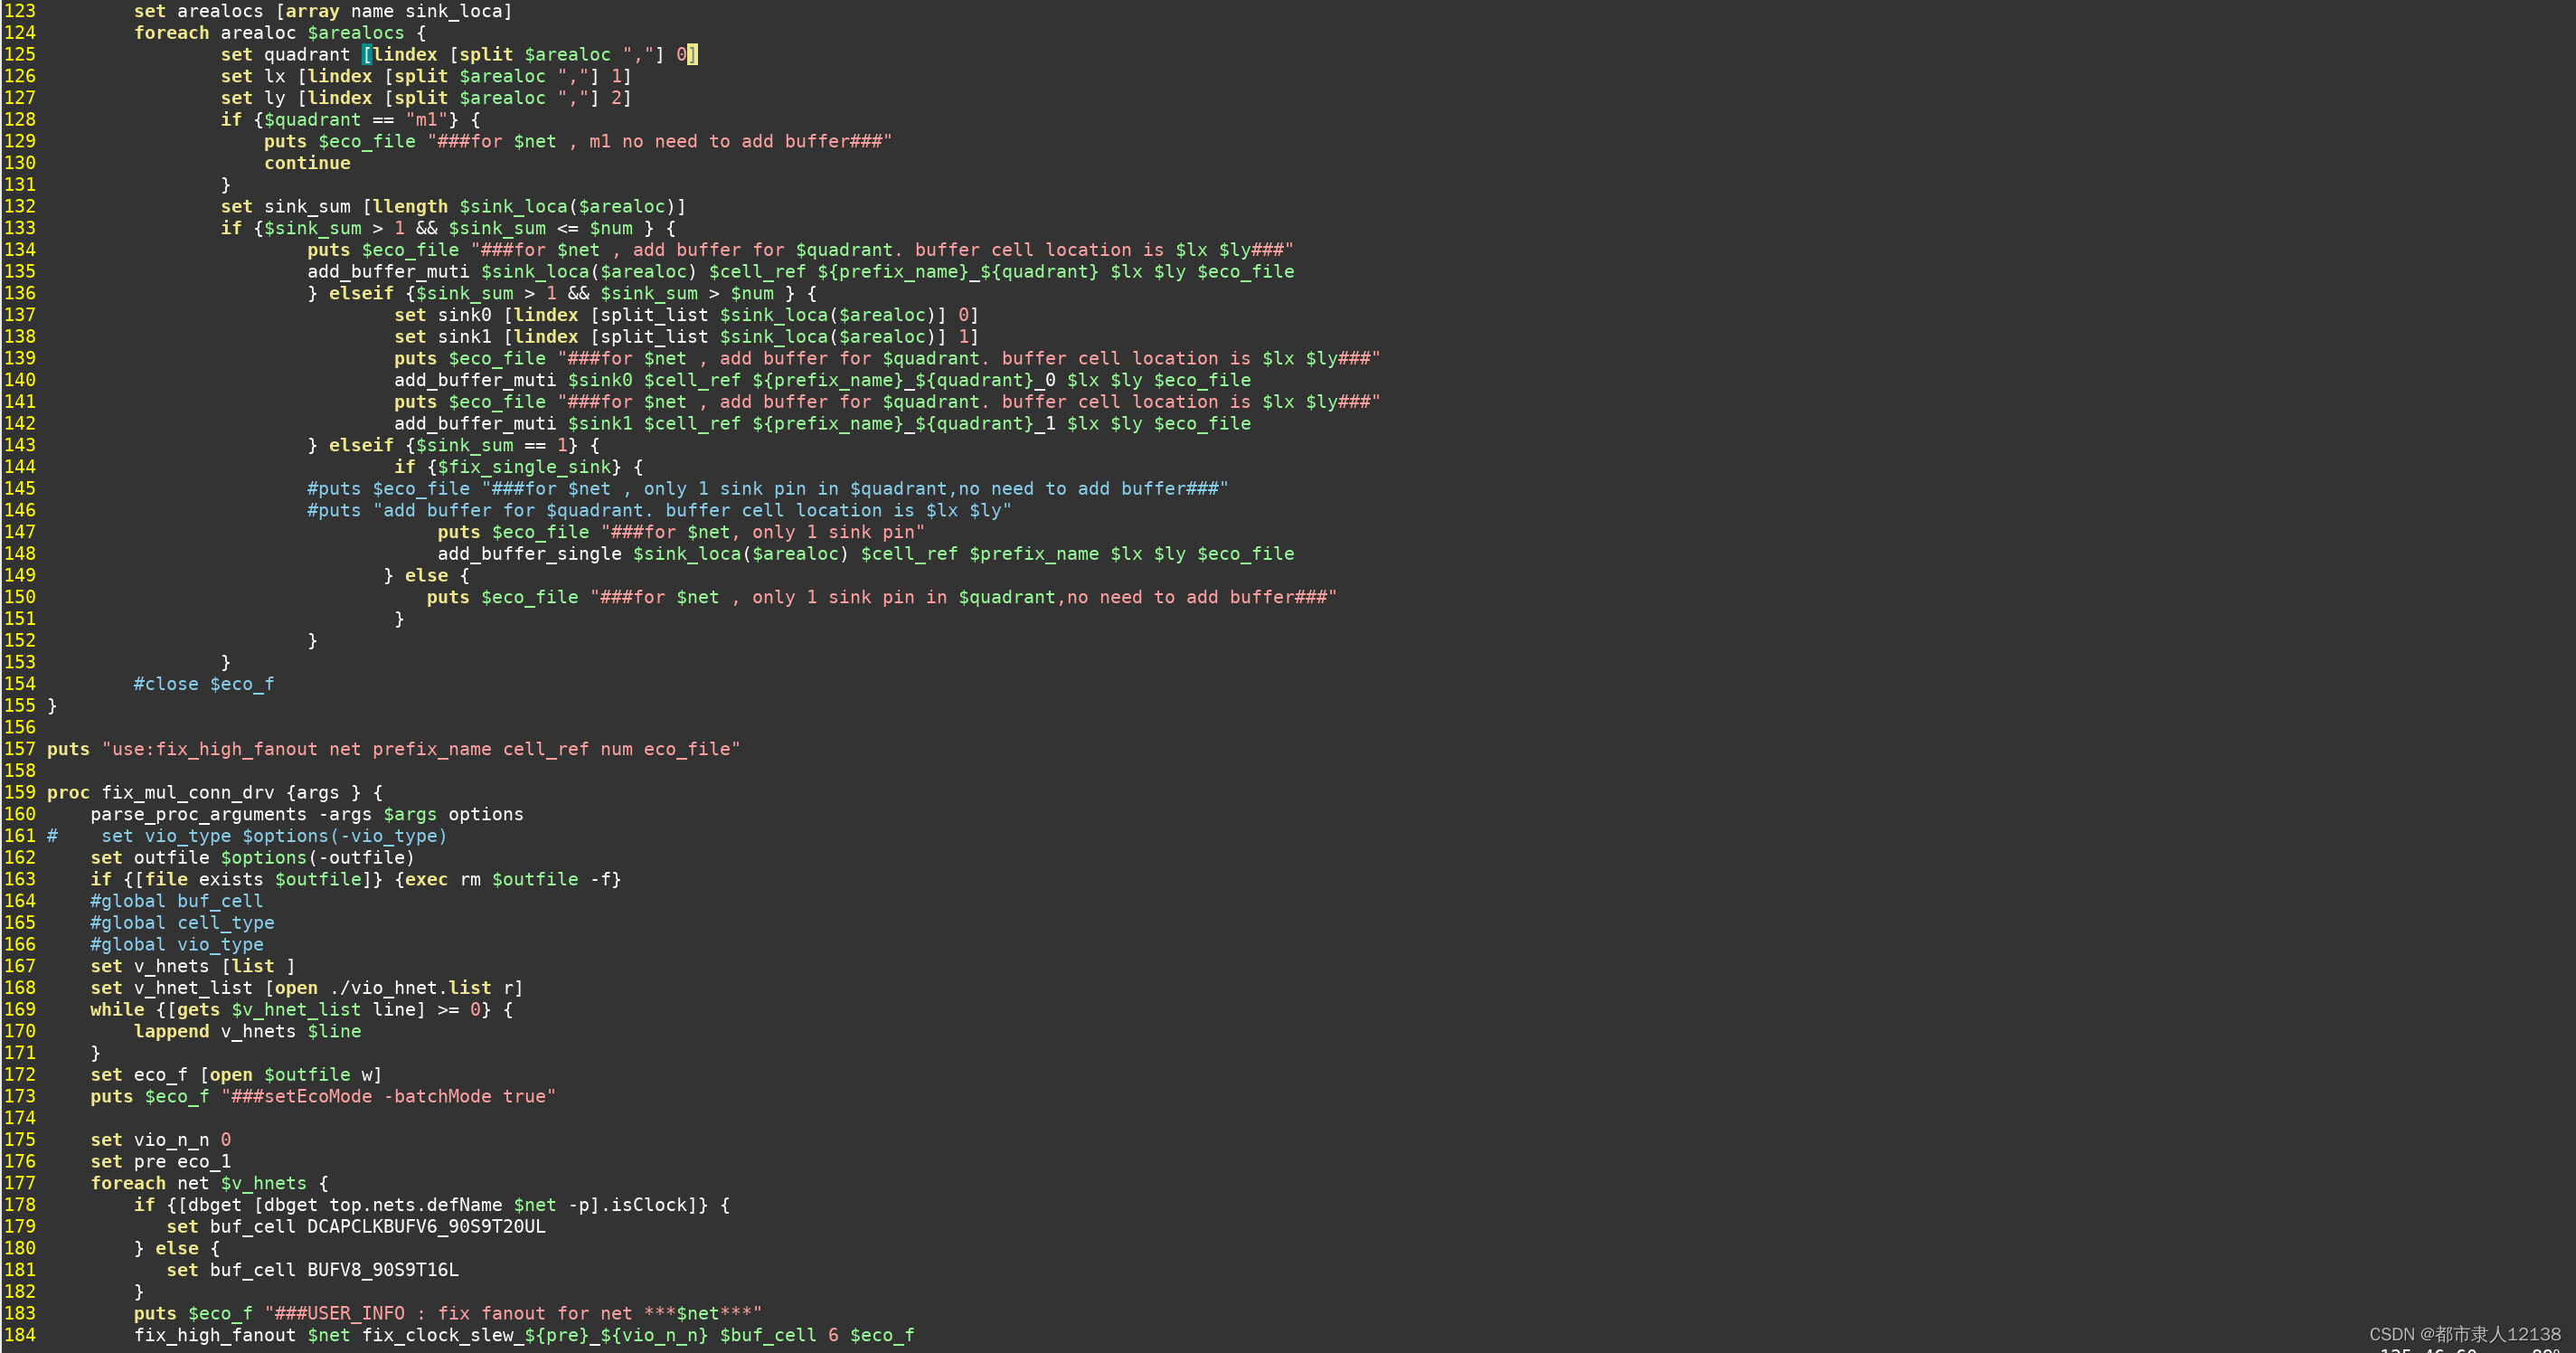The height and width of the screenshot is (1353, 2576).
Task: Click 'elseif' keyword on line 136
Action: coord(360,293)
